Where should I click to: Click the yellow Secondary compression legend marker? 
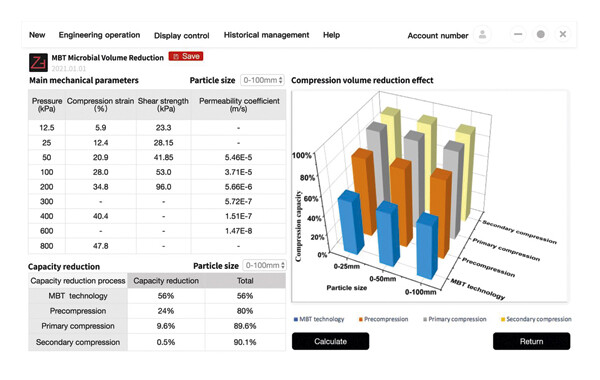point(503,319)
